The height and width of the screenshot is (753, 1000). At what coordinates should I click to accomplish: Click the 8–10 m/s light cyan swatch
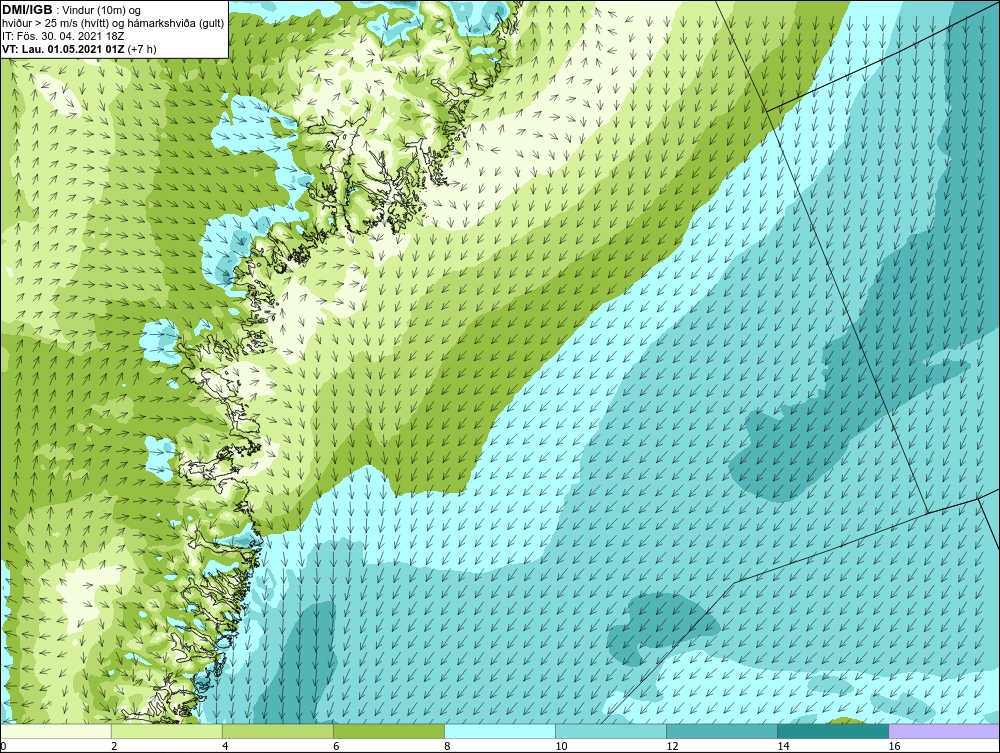pyautogui.click(x=500, y=731)
